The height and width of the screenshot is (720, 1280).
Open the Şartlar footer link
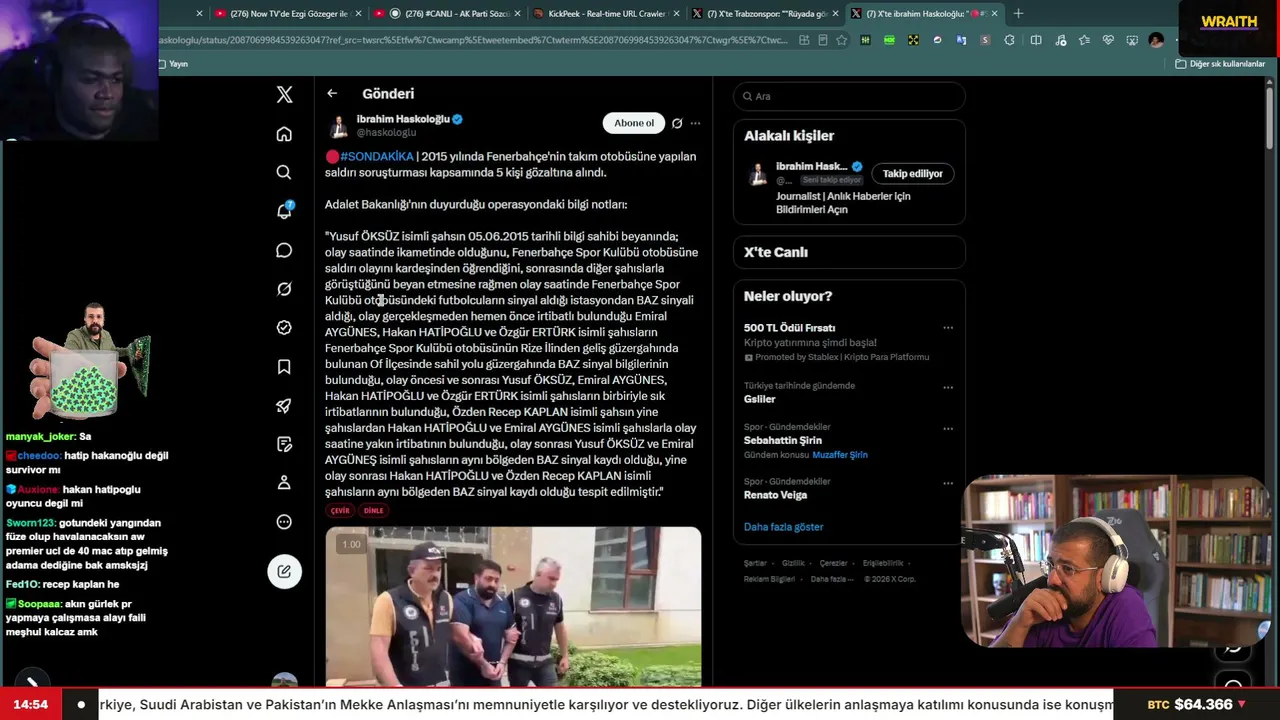click(x=755, y=563)
